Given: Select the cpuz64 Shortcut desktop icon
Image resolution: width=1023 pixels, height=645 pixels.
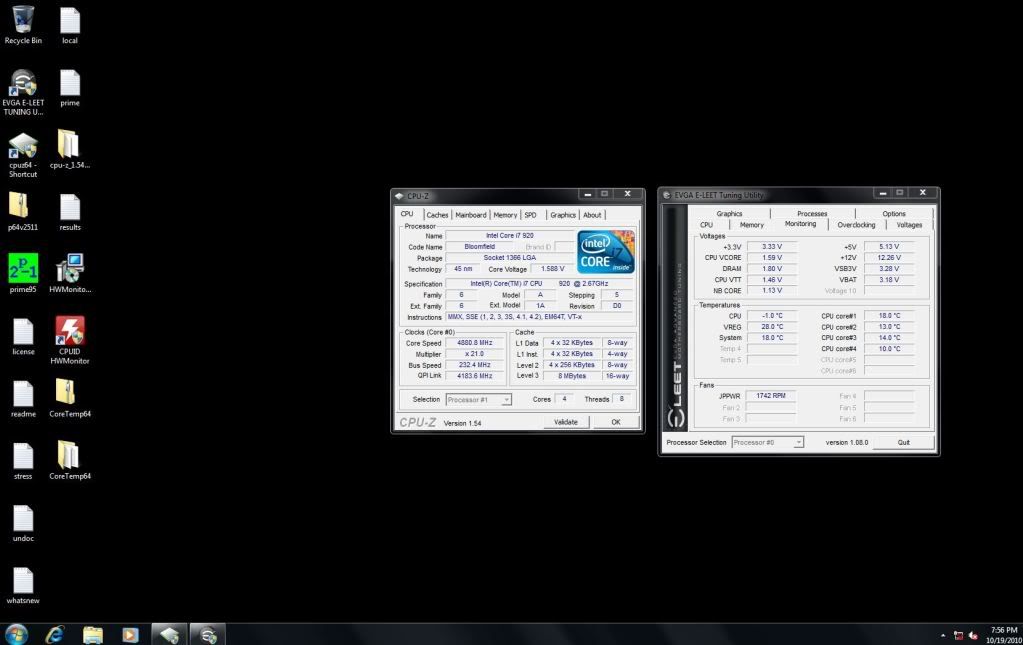Looking at the screenshot, I should click(23, 154).
